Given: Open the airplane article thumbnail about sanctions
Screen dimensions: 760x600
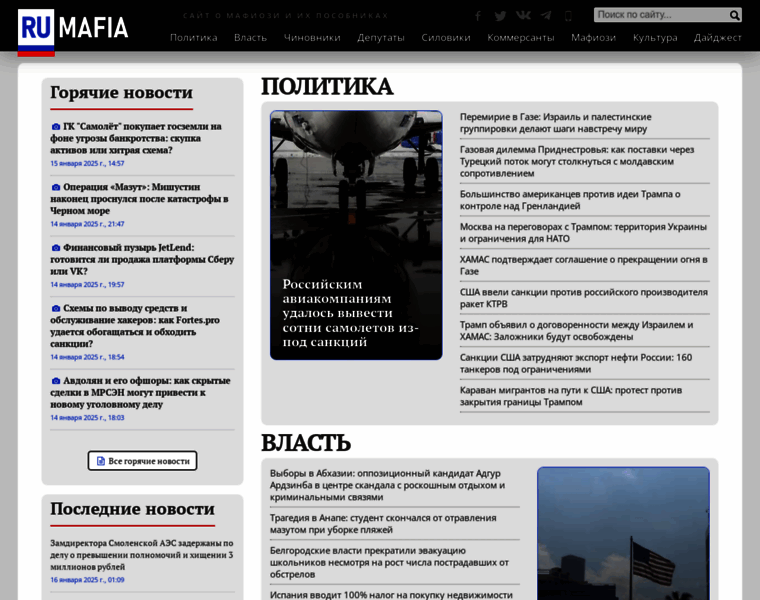Looking at the screenshot, I should point(356,235).
